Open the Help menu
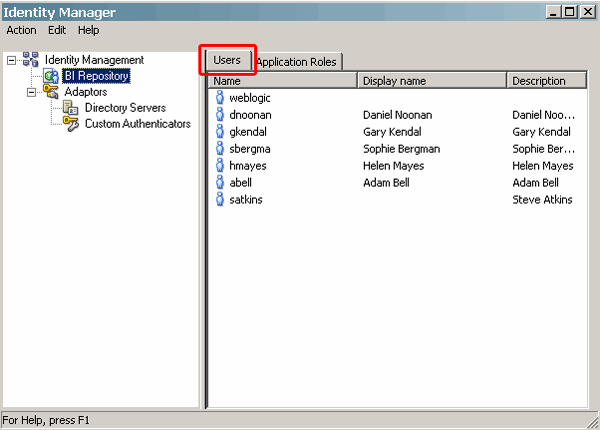Image resolution: width=600 pixels, height=430 pixels. (x=88, y=30)
